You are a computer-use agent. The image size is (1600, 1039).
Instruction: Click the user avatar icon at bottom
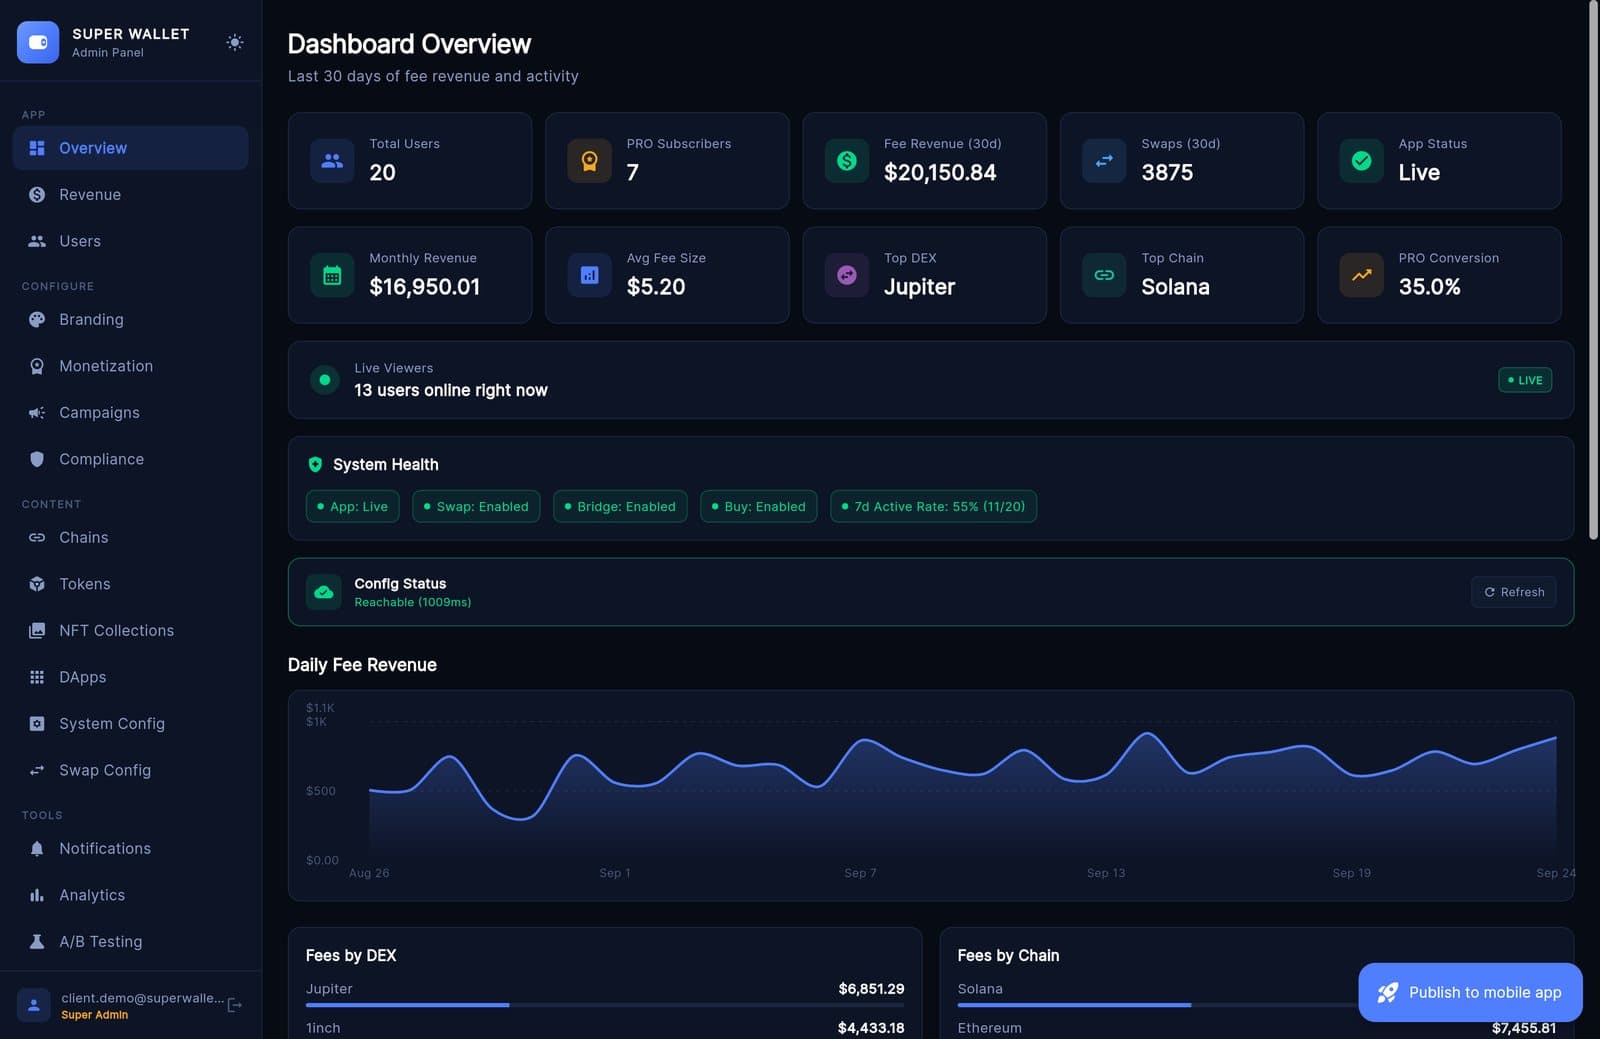[x=33, y=1005]
